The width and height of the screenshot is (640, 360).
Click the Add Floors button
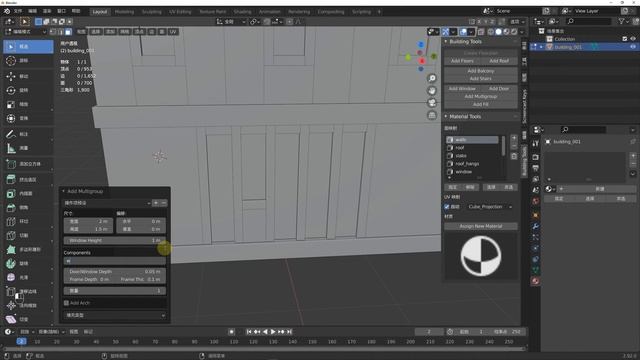click(x=462, y=61)
